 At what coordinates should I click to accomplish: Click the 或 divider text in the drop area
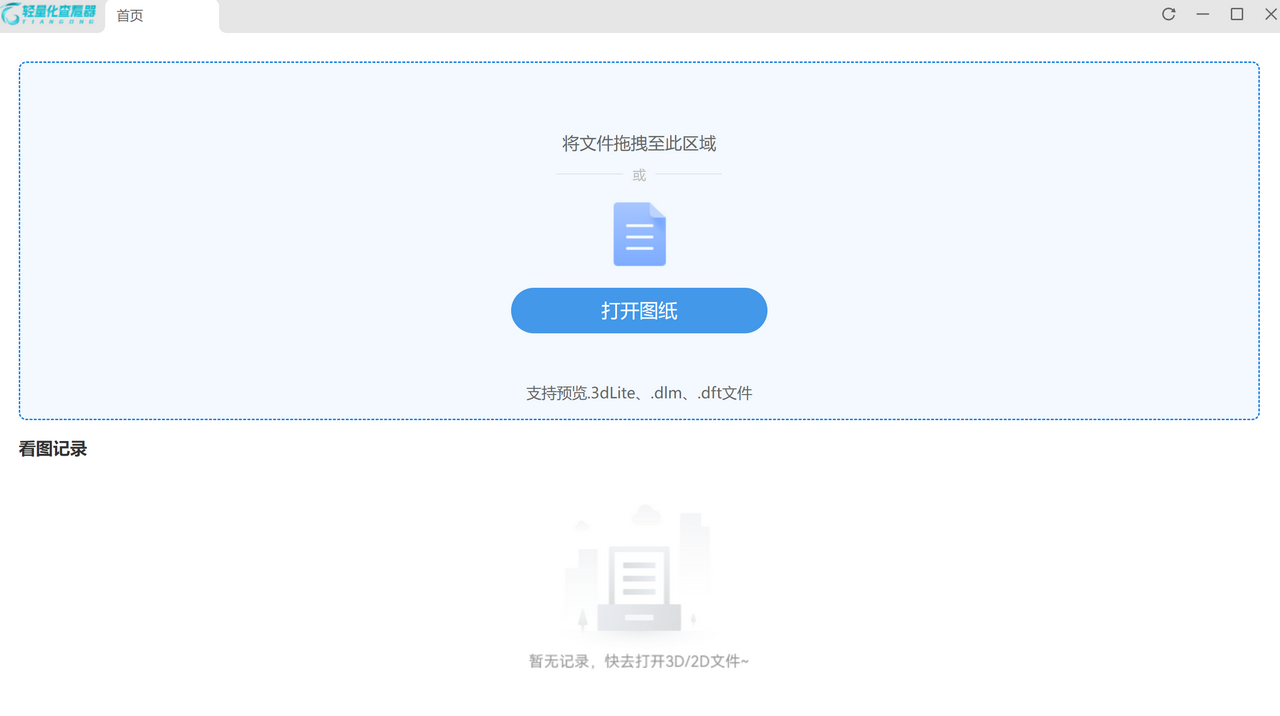639,174
